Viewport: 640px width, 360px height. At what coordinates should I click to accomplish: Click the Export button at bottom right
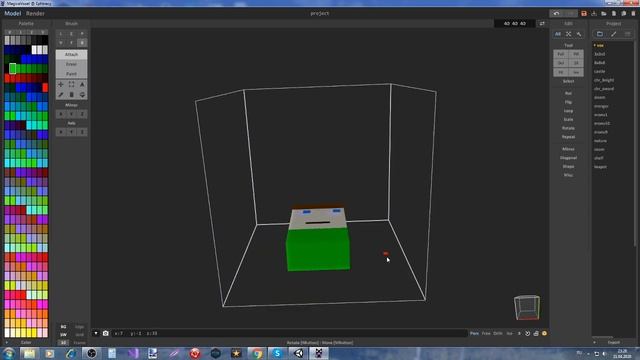pos(614,342)
